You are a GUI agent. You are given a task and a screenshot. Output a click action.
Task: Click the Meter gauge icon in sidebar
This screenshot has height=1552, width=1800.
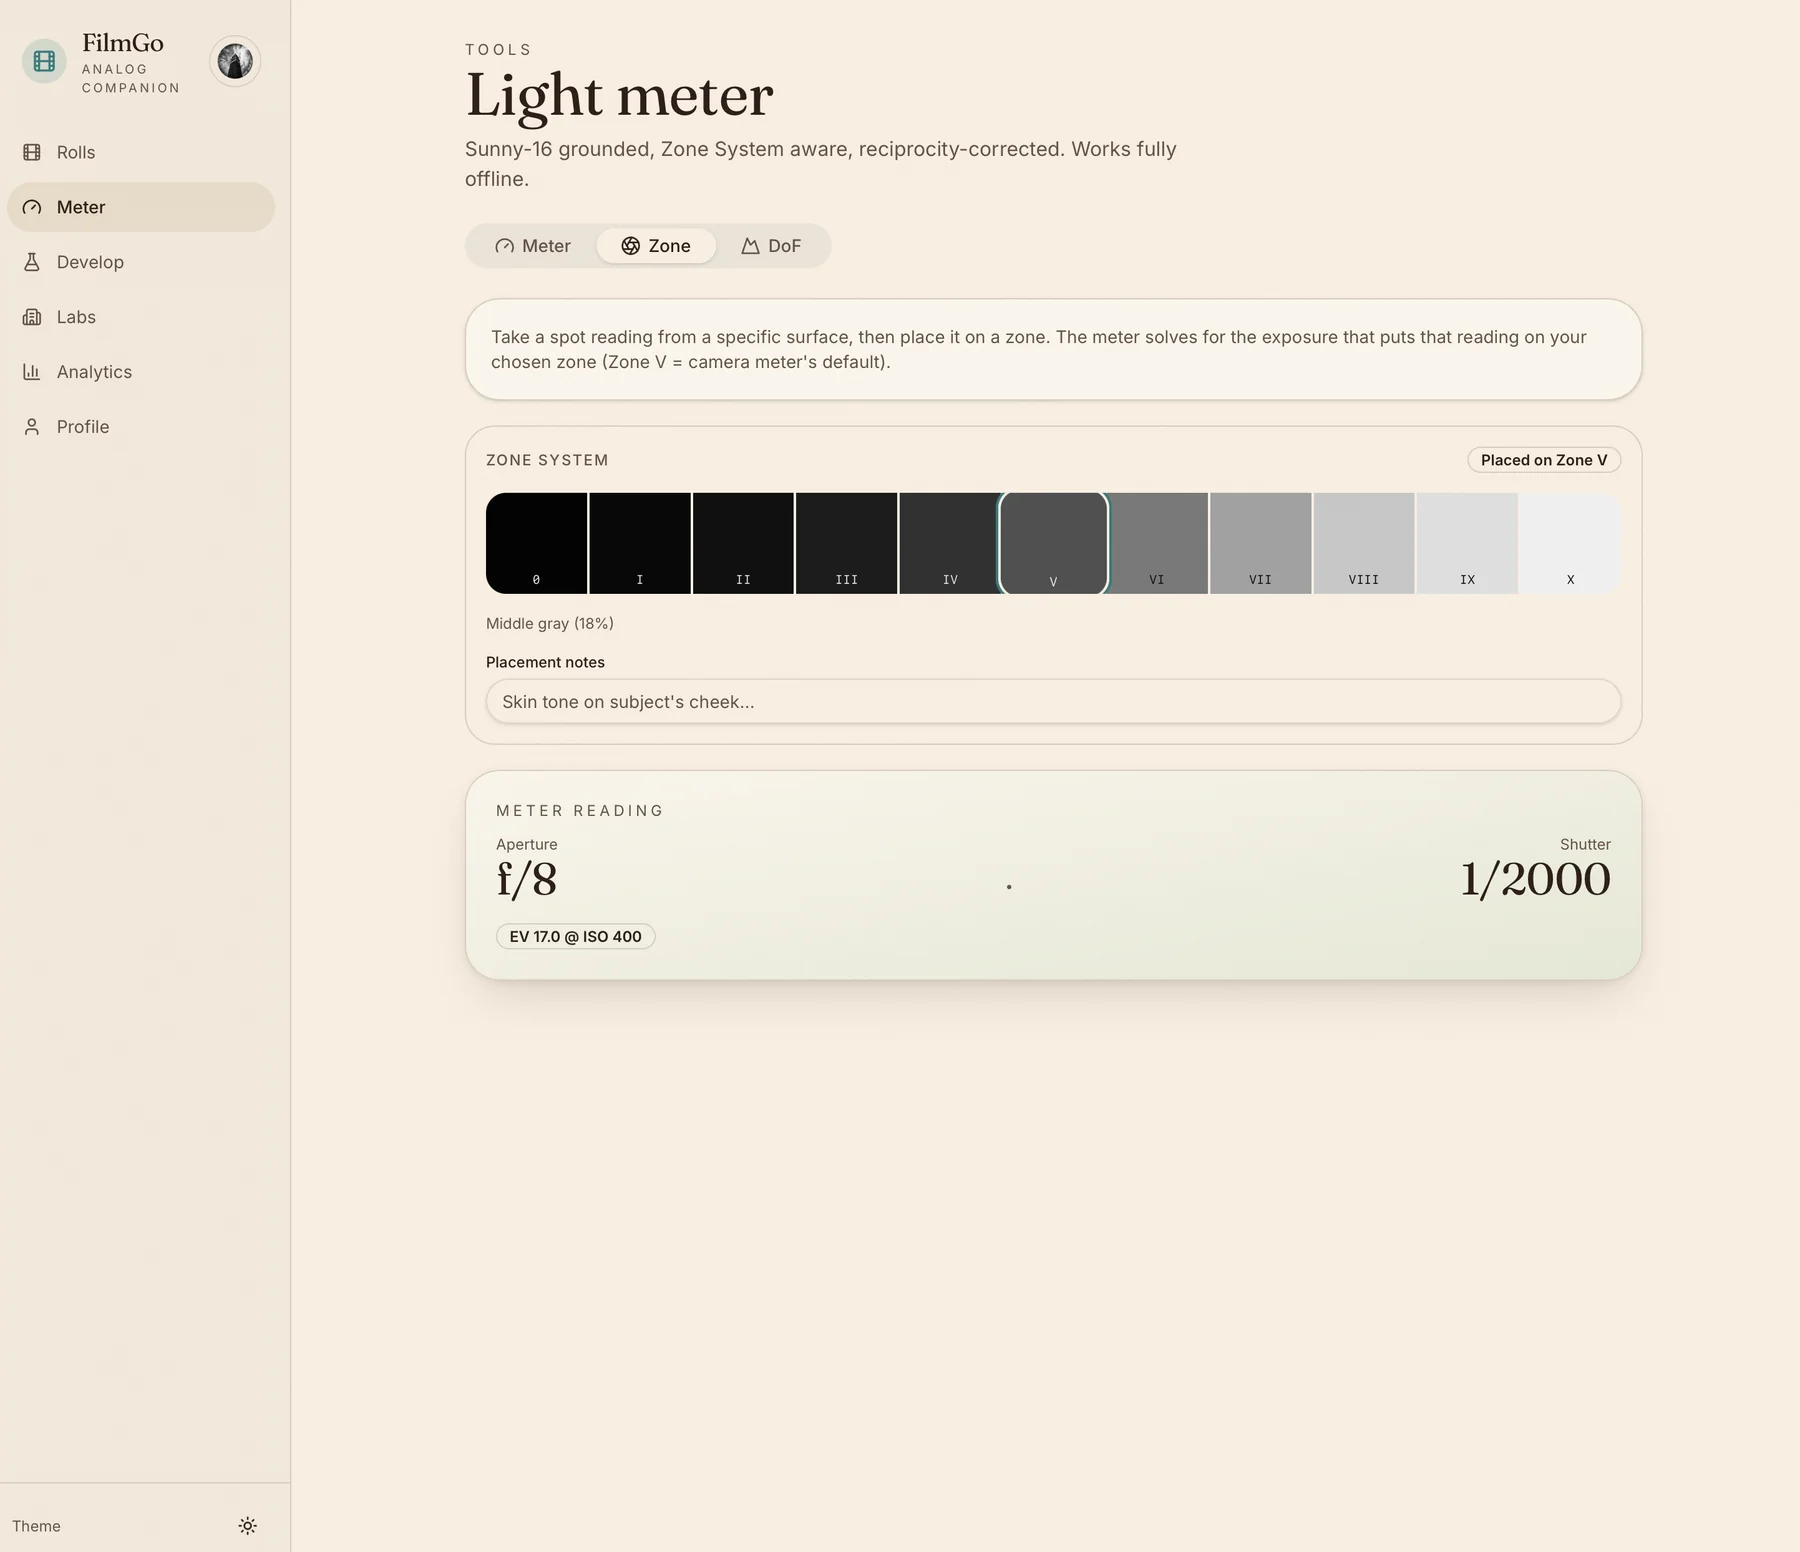click(x=32, y=207)
